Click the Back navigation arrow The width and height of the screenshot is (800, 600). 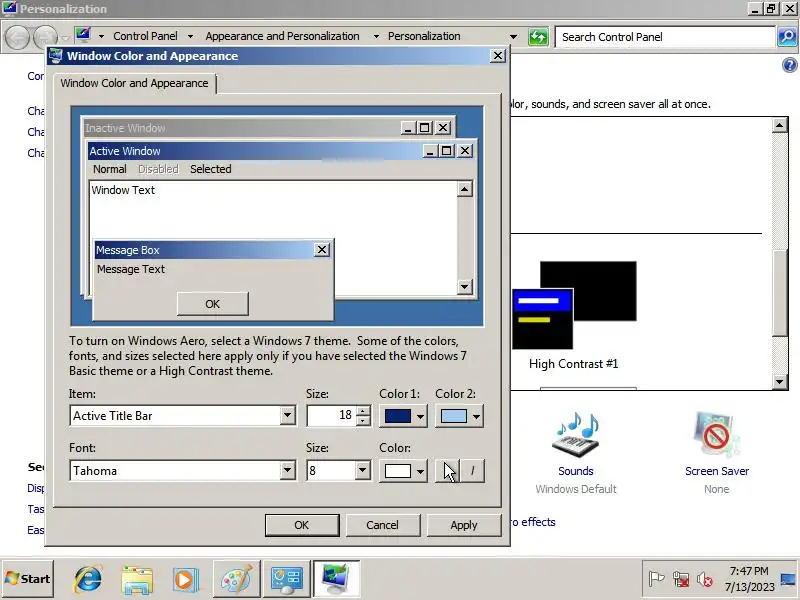[x=17, y=37]
